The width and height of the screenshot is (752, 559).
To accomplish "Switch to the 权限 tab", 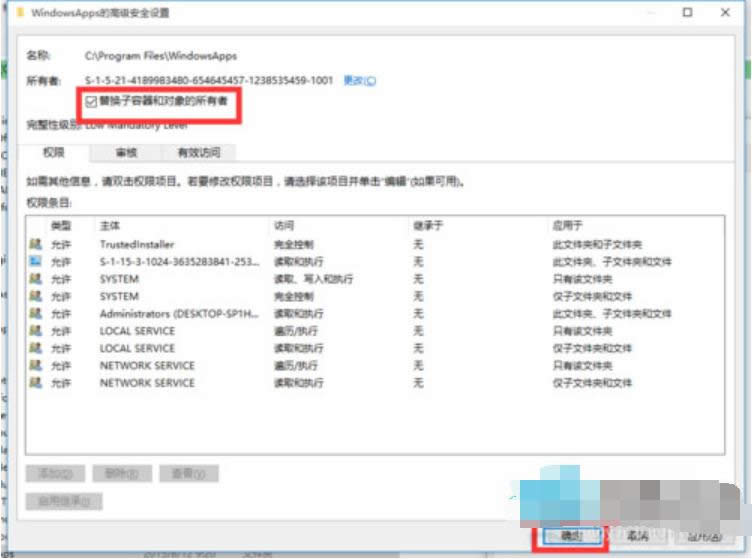I will click(54, 153).
